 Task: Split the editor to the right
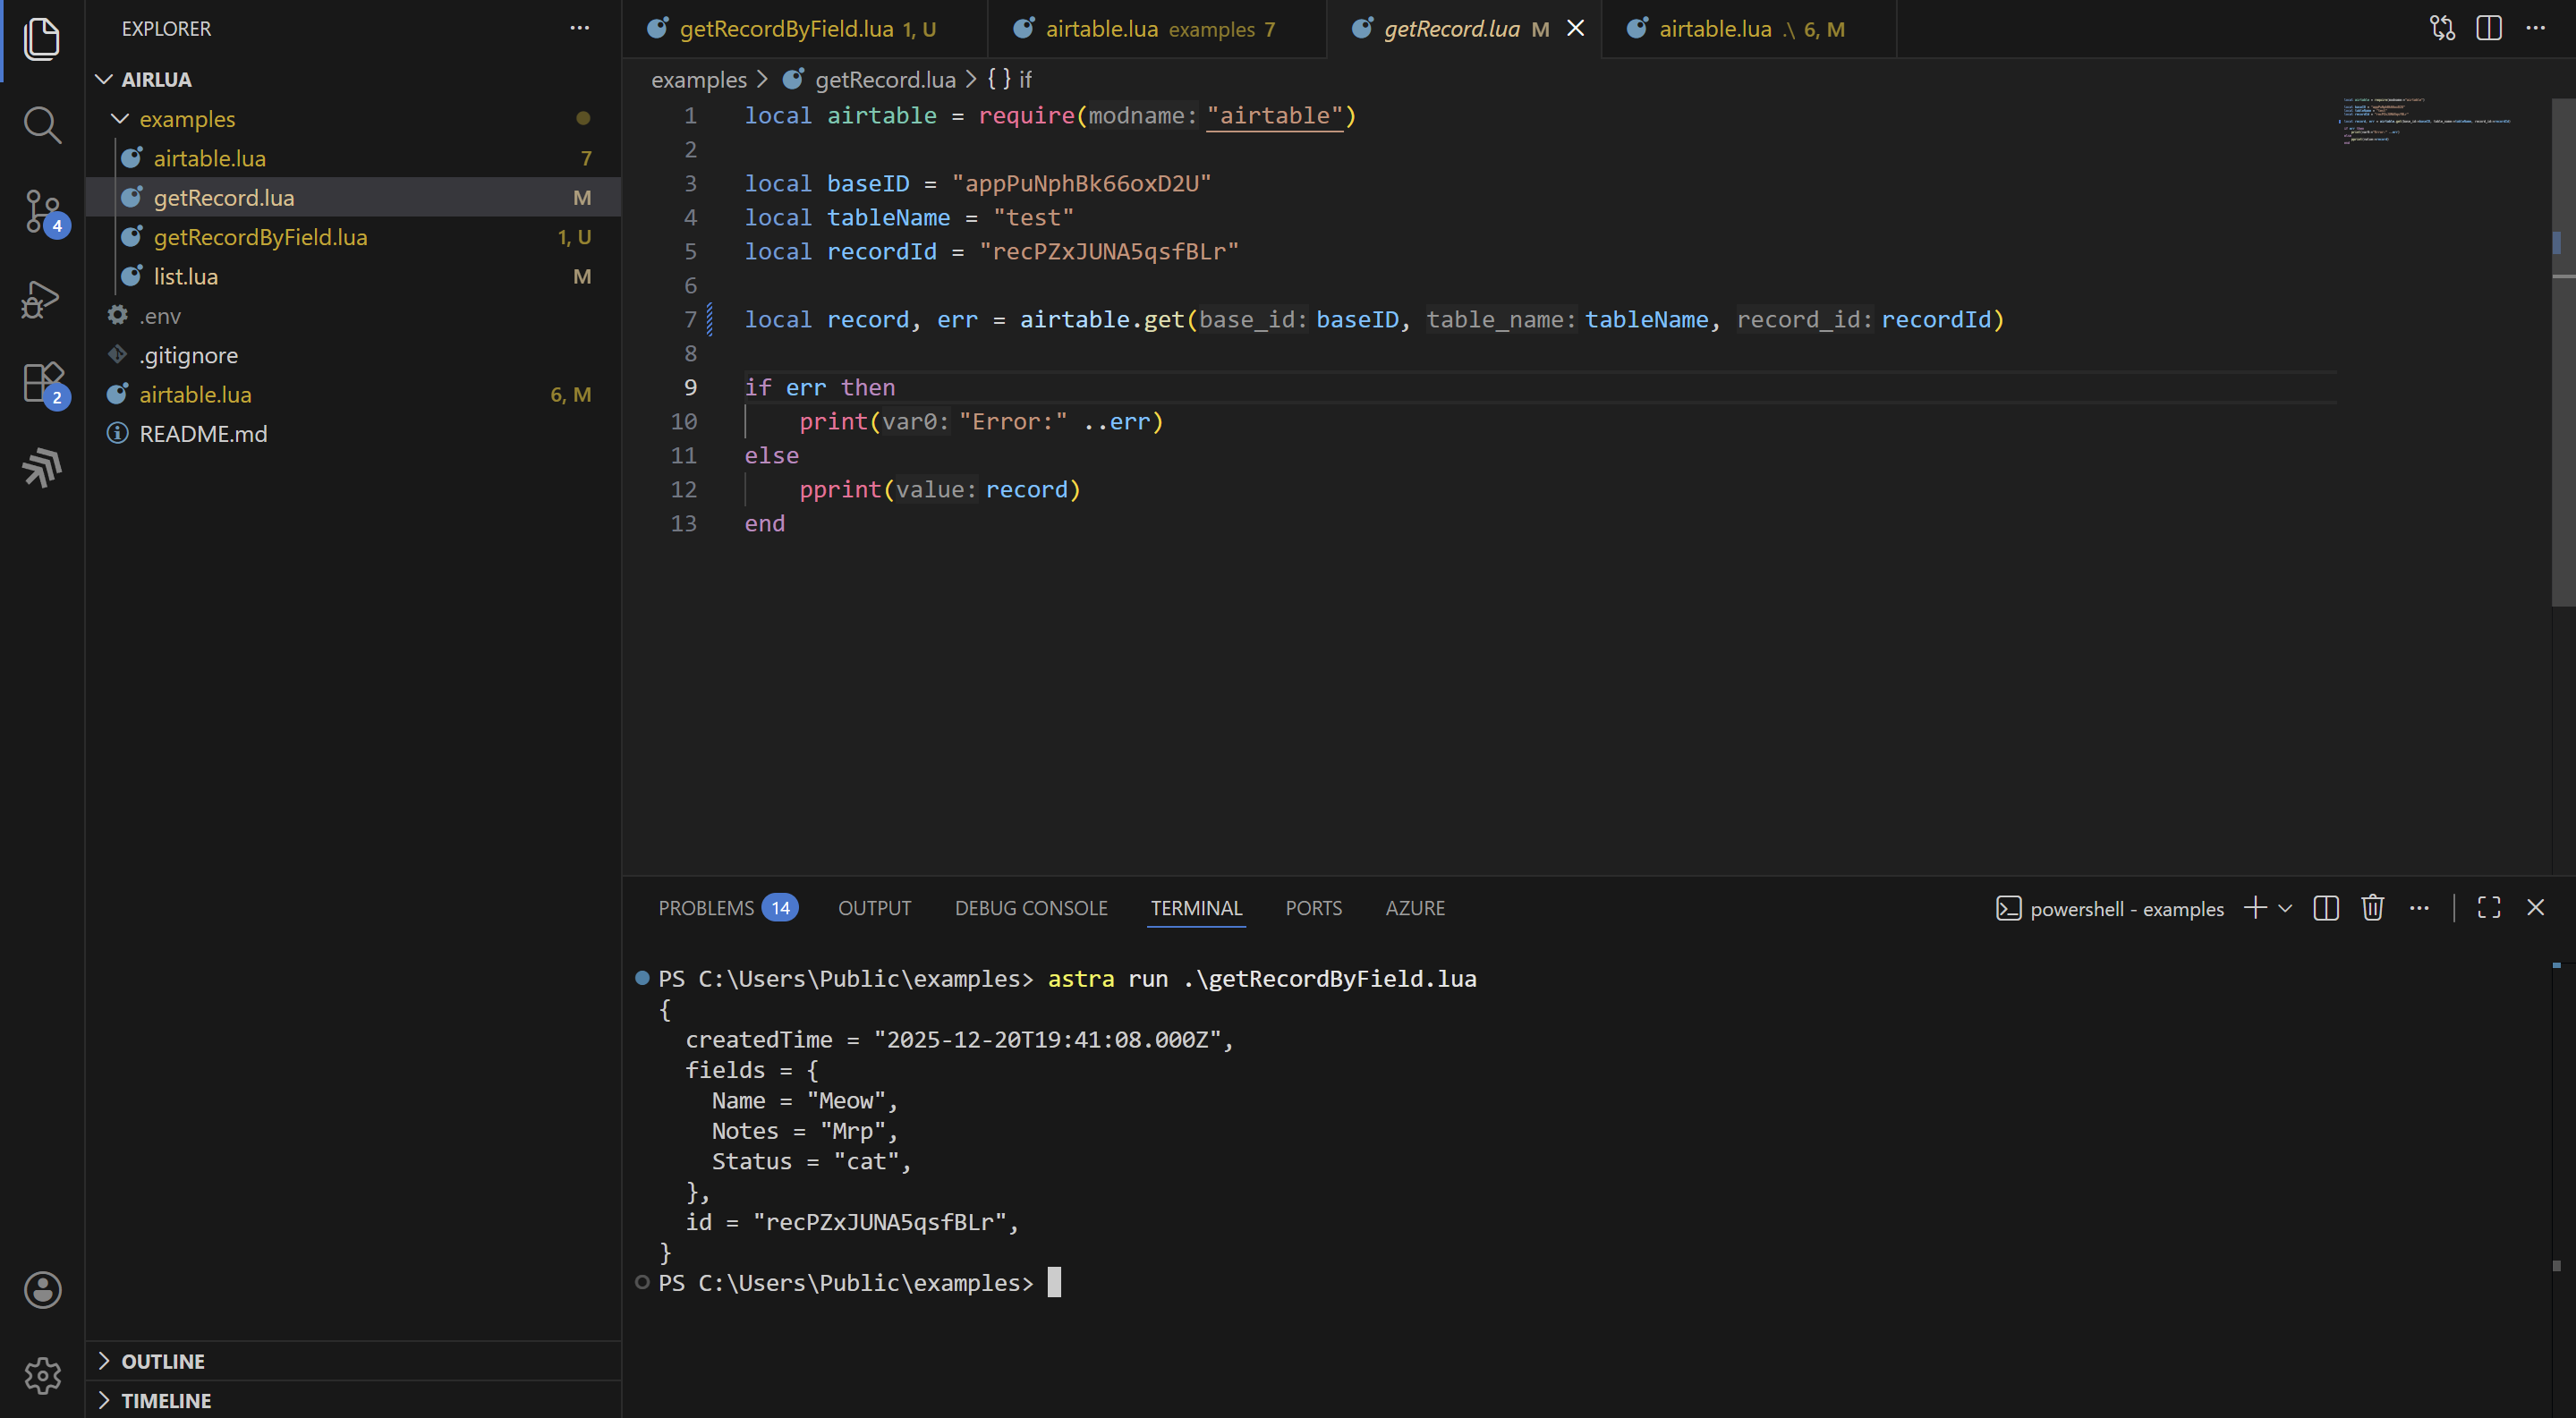[x=2488, y=28]
